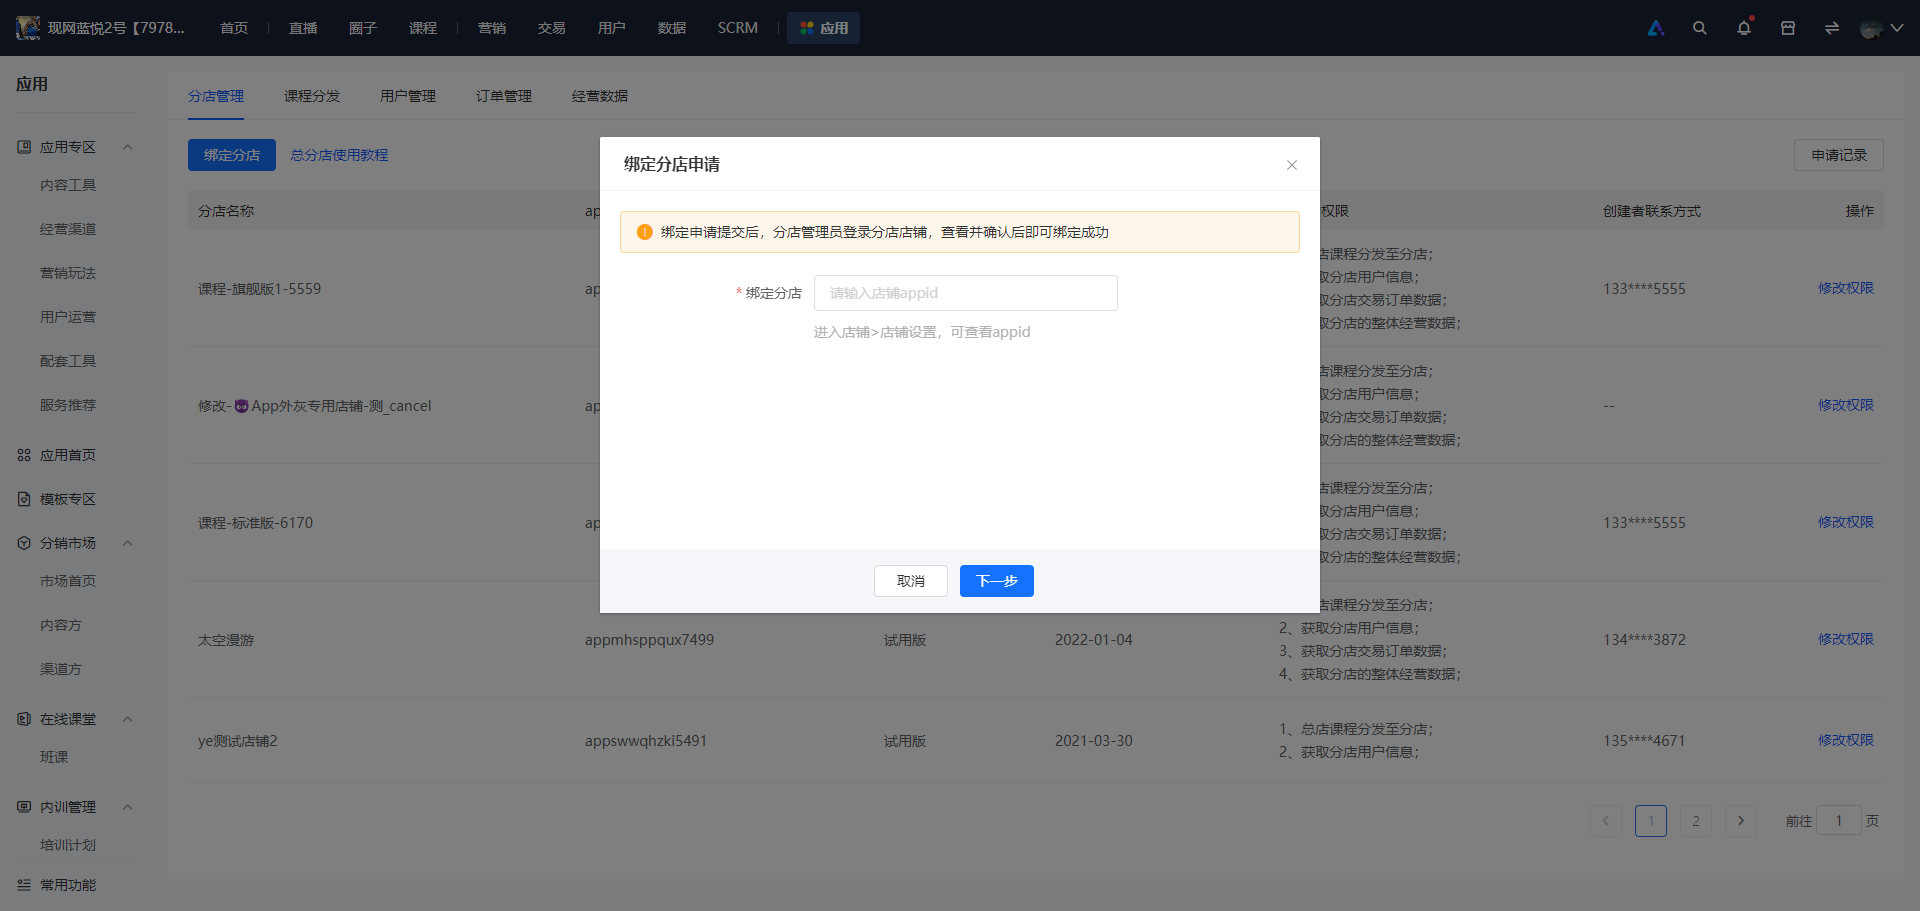Collapse the 内训管理 sidebar section
1920x911 pixels.
pos(128,807)
